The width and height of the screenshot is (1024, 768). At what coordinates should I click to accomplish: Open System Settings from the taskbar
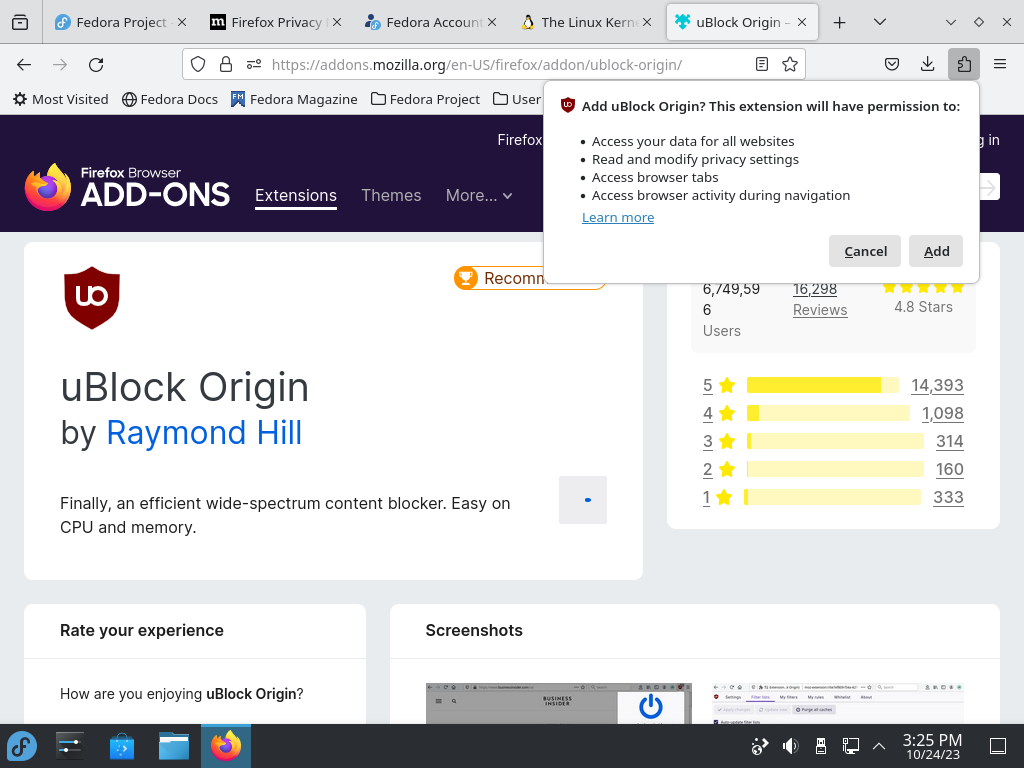(70, 746)
